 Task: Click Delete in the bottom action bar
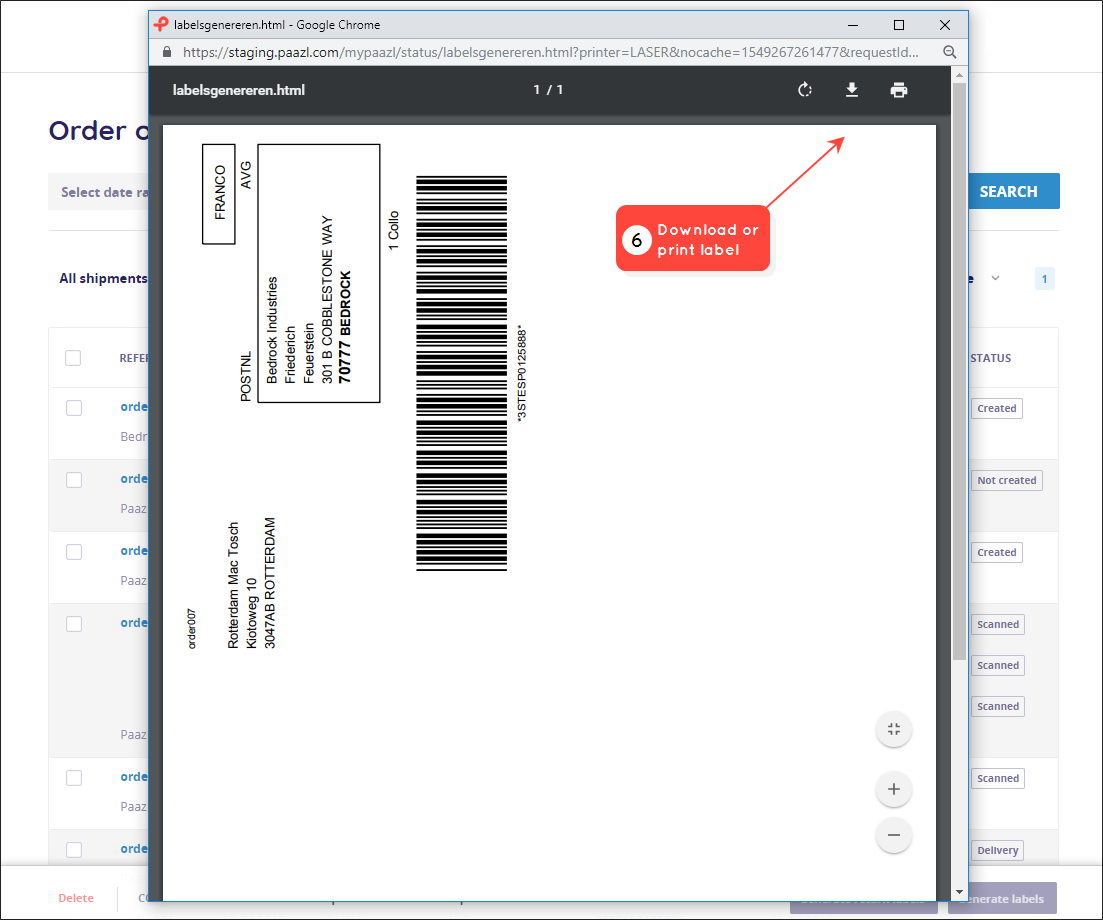point(76,898)
